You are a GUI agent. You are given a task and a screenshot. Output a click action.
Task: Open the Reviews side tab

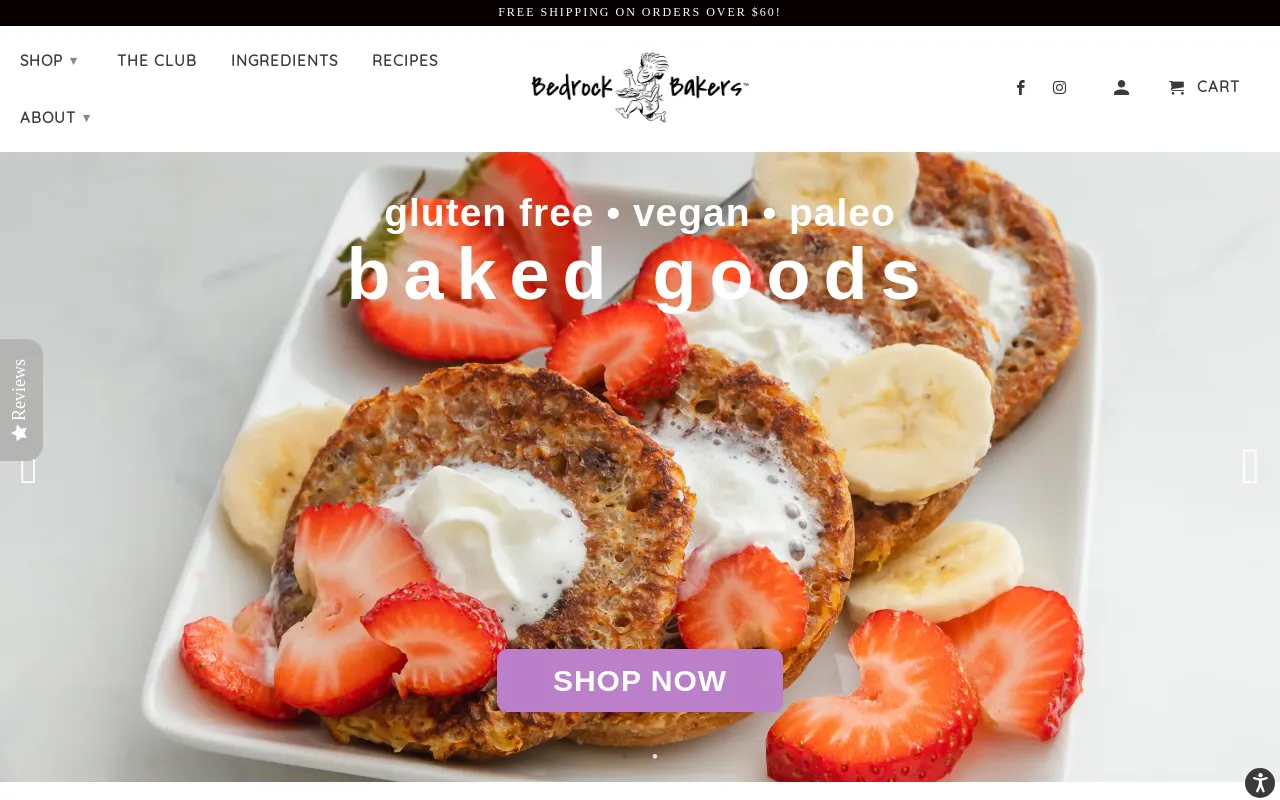tap(21, 400)
